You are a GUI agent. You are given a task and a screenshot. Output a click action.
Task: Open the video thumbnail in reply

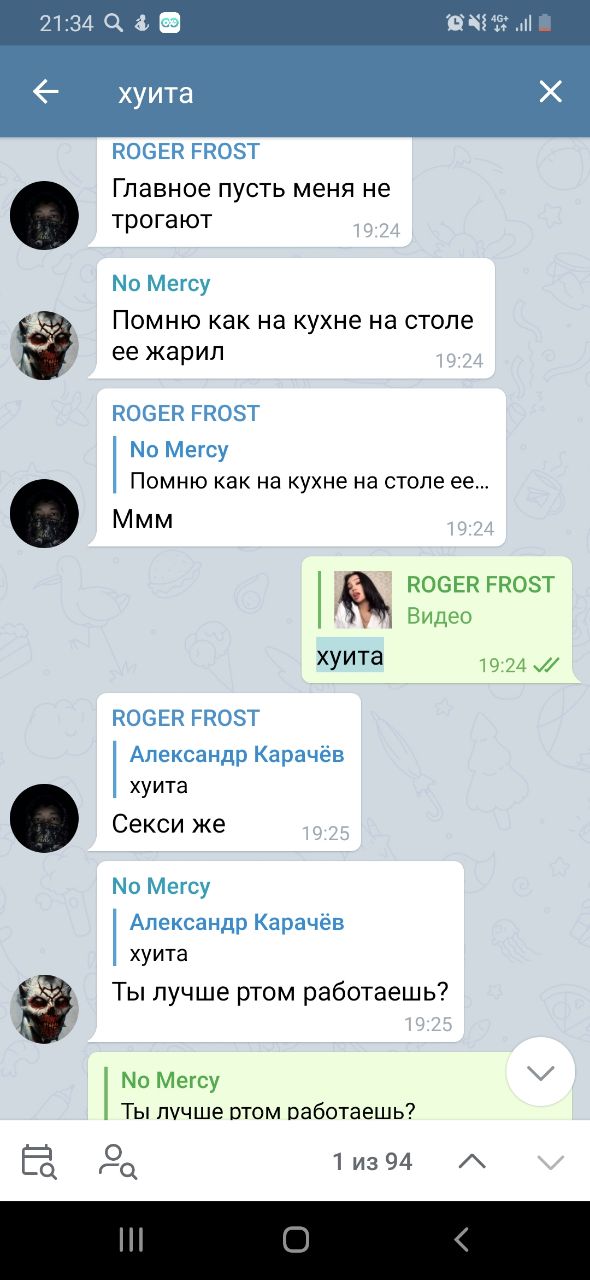tap(363, 600)
